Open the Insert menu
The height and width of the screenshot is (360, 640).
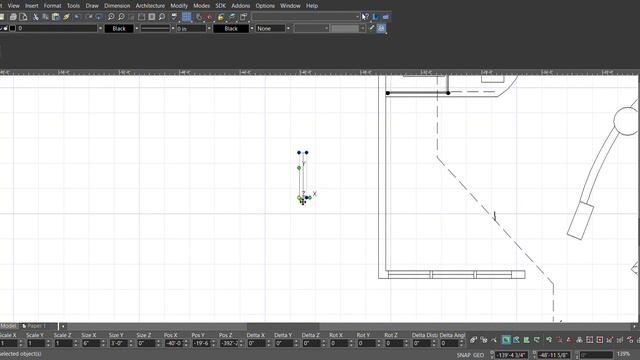(x=31, y=6)
